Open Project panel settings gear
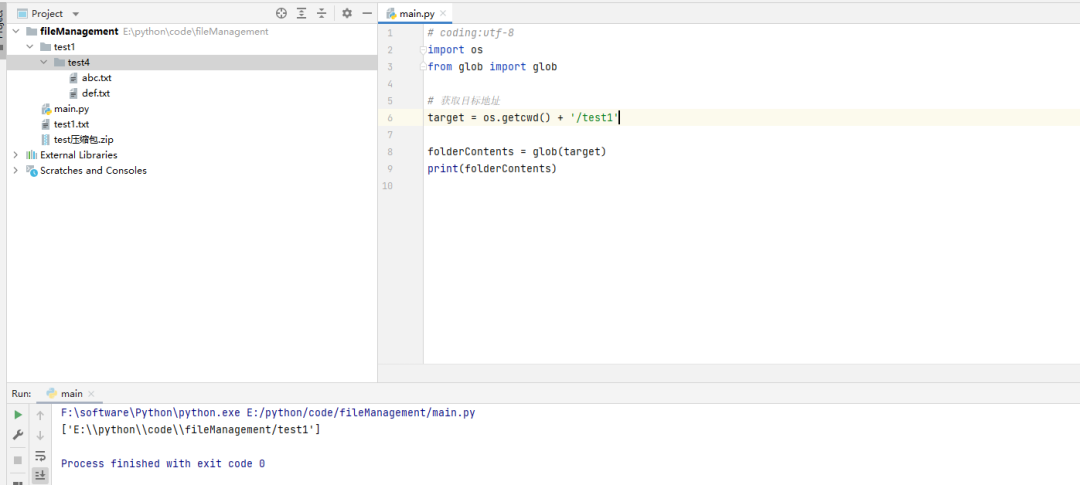Viewport: 1080px width, 485px height. 347,13
